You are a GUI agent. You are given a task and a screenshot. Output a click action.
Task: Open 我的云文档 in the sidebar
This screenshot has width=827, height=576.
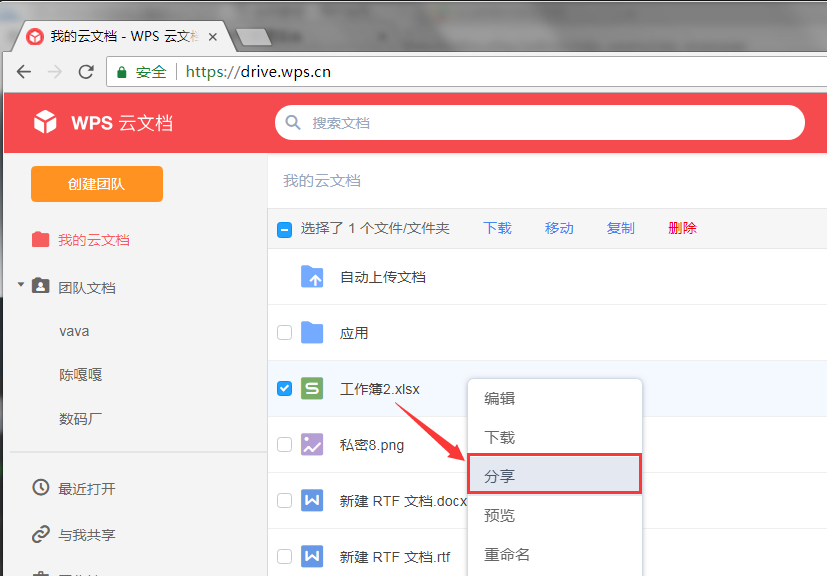pos(94,240)
